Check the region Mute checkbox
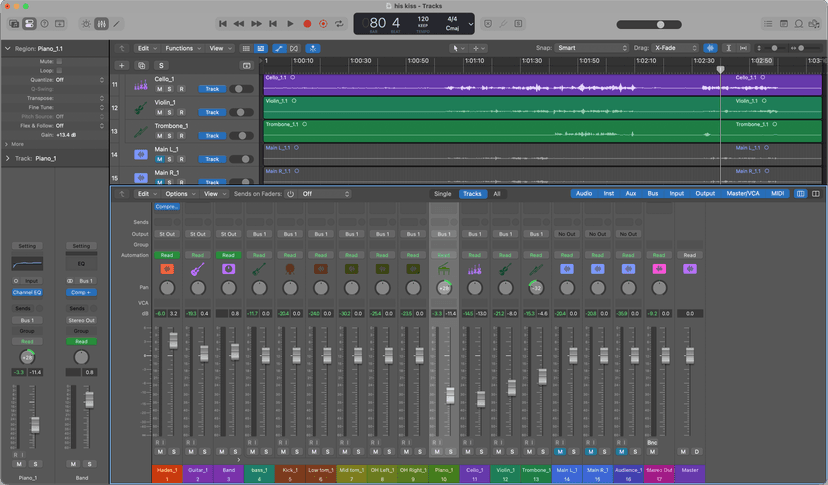 (59, 61)
